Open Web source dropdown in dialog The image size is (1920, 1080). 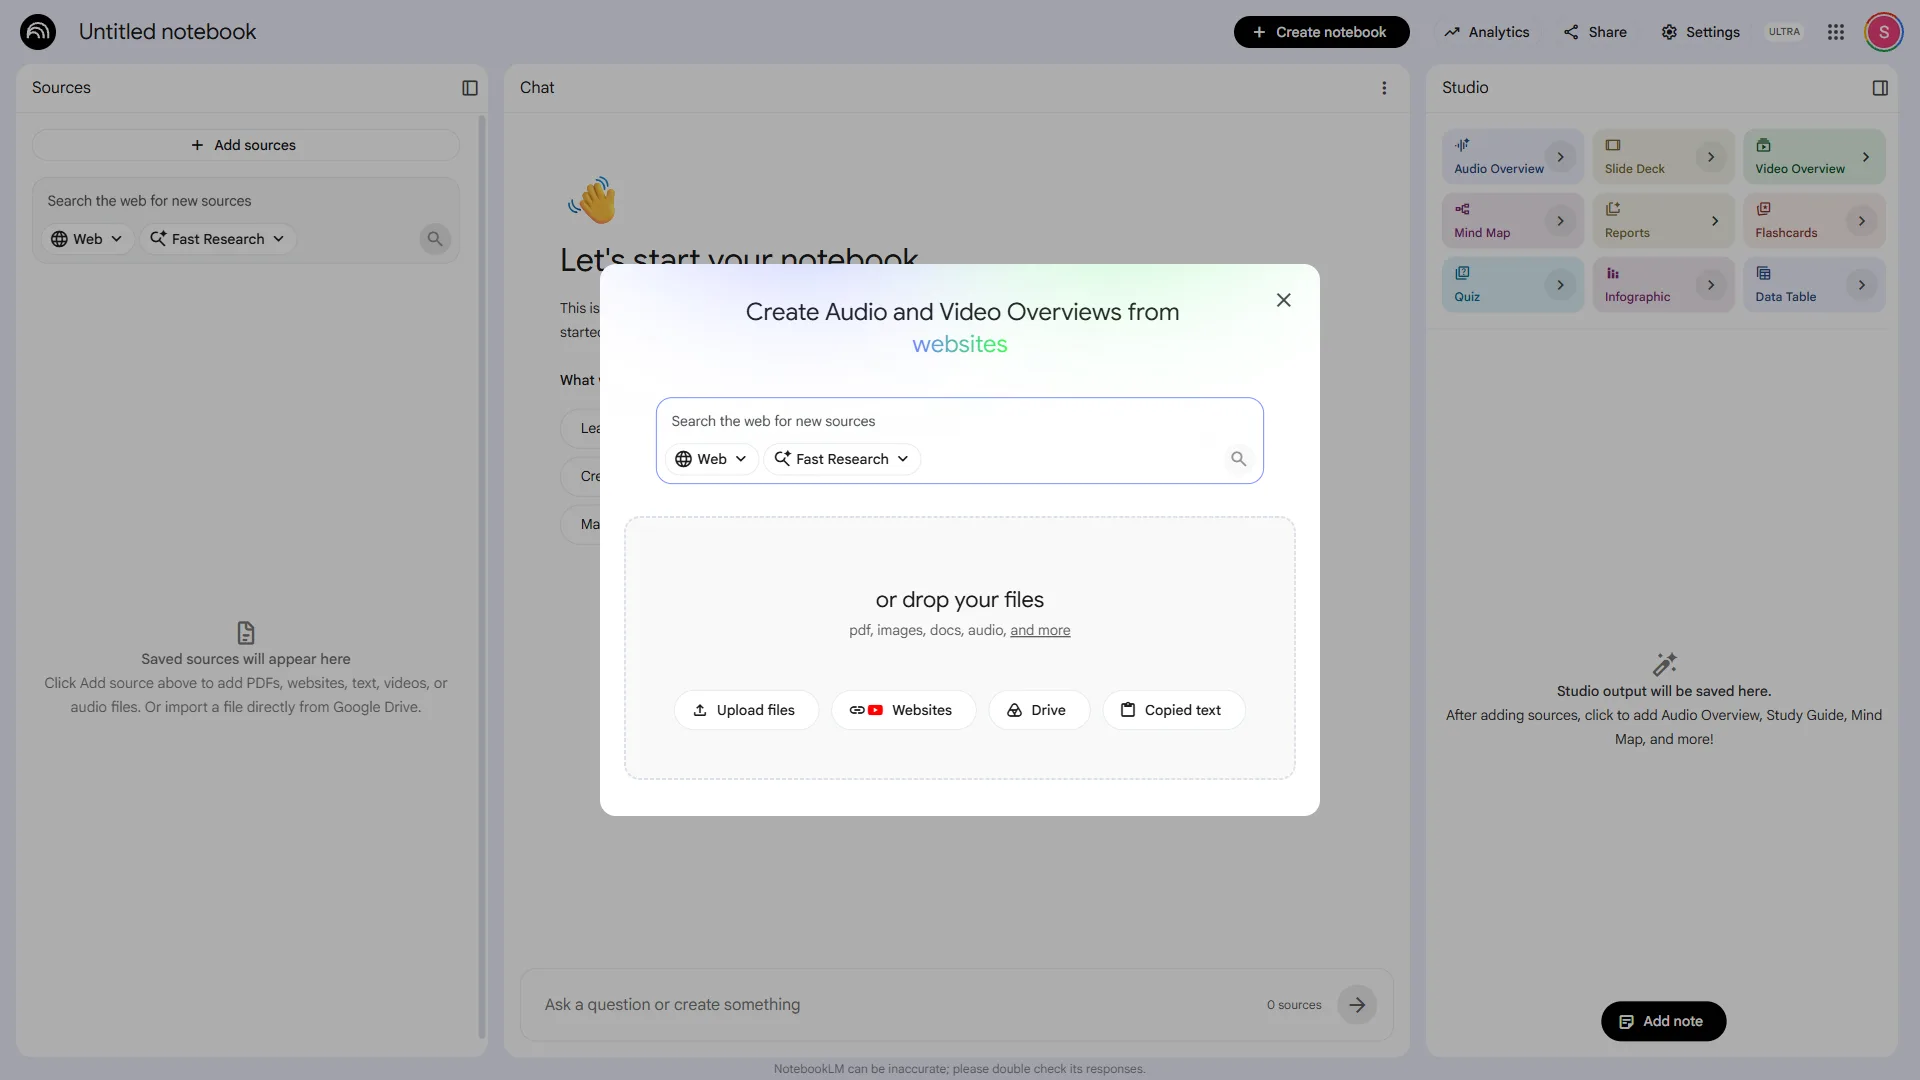coord(711,459)
